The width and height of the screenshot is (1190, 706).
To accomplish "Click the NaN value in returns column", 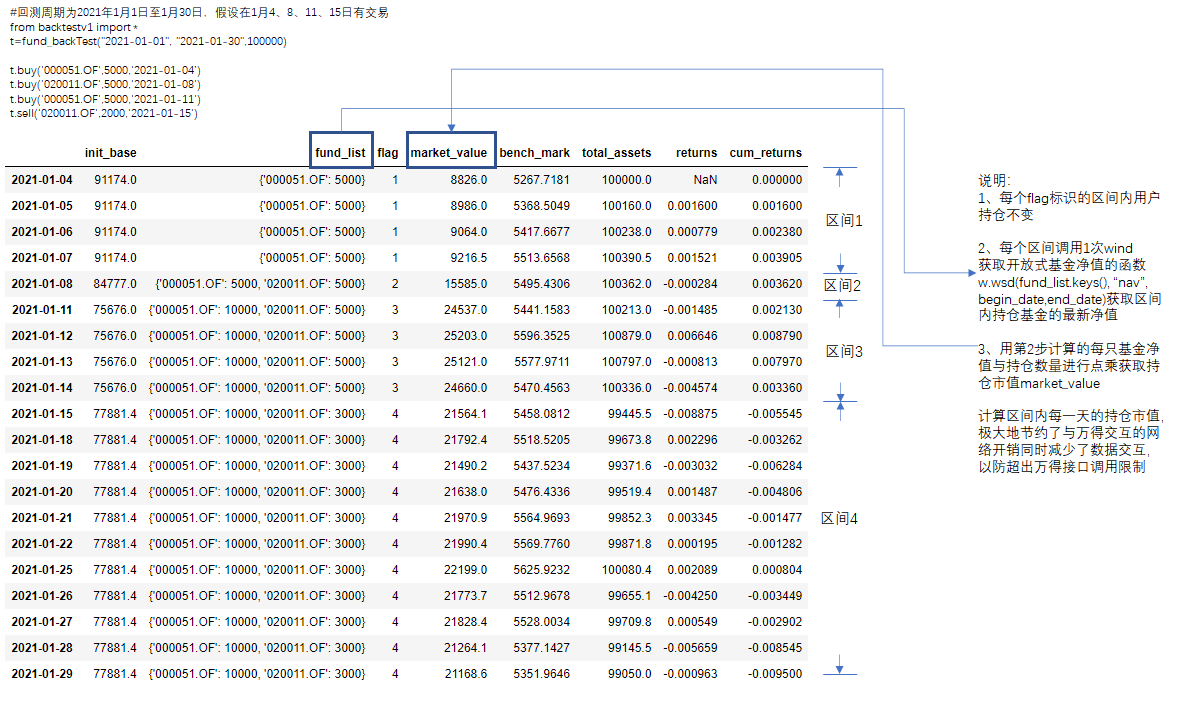I will 704,180.
